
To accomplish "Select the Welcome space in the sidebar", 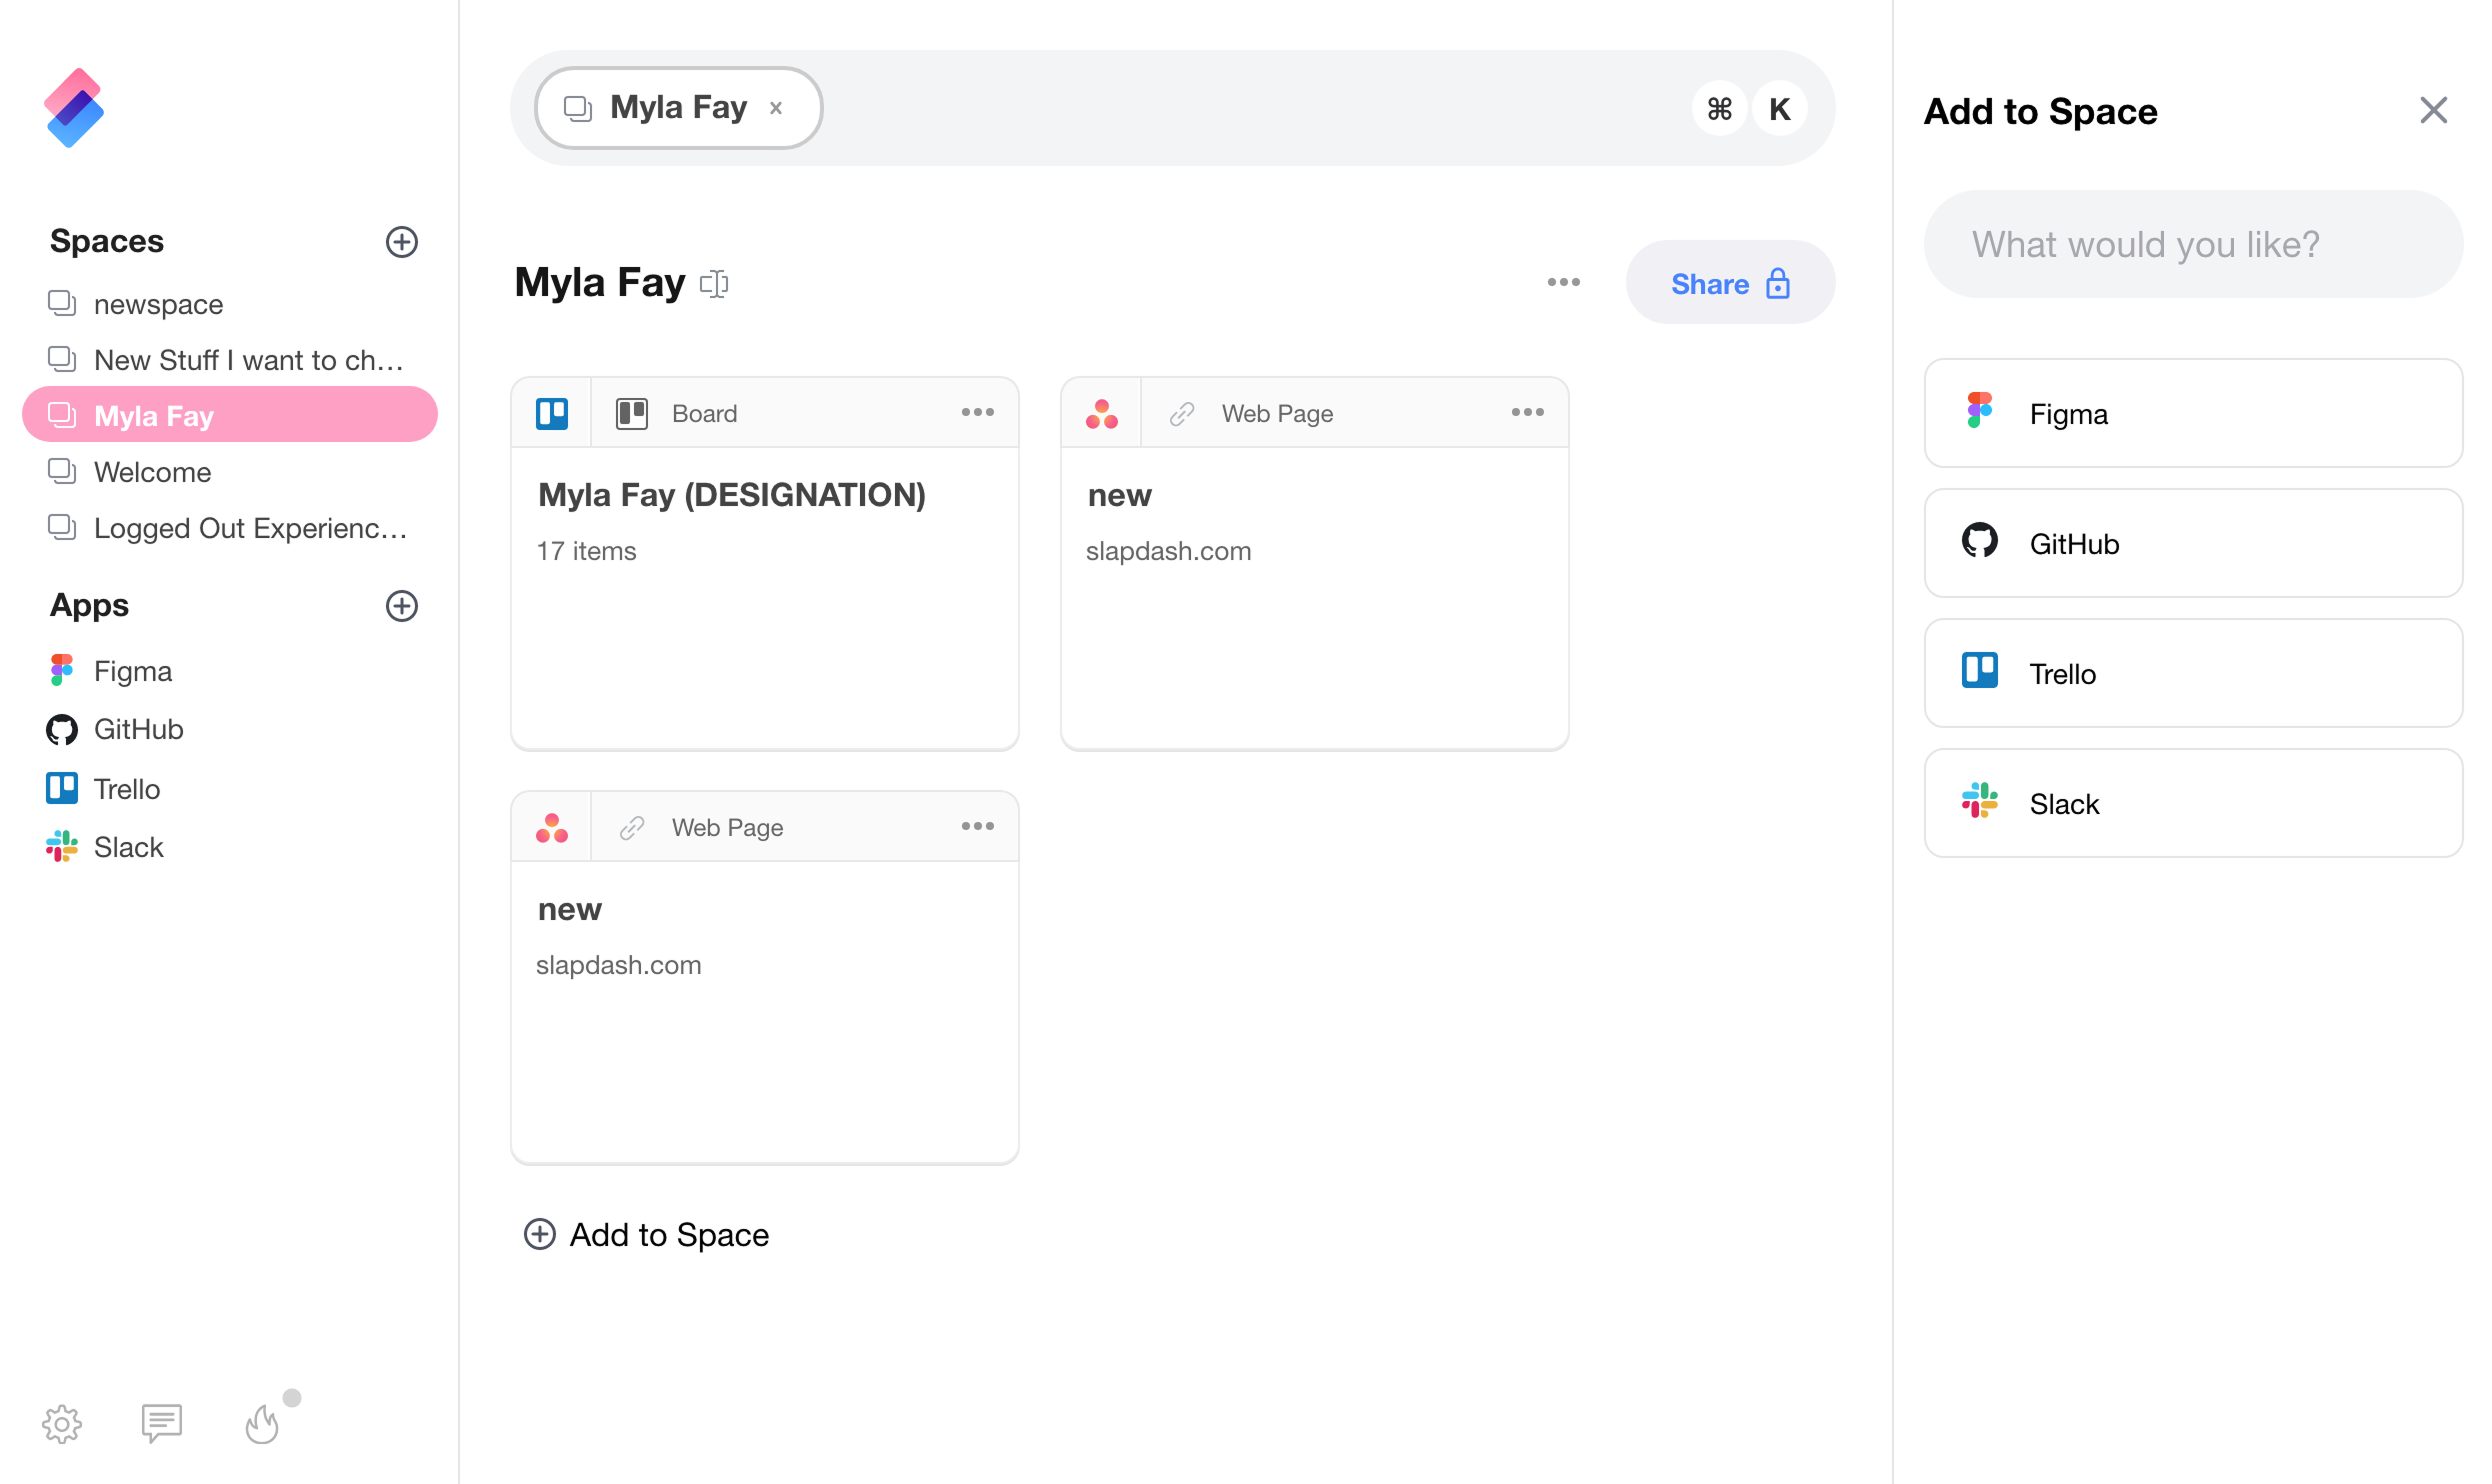I will tap(152, 471).
